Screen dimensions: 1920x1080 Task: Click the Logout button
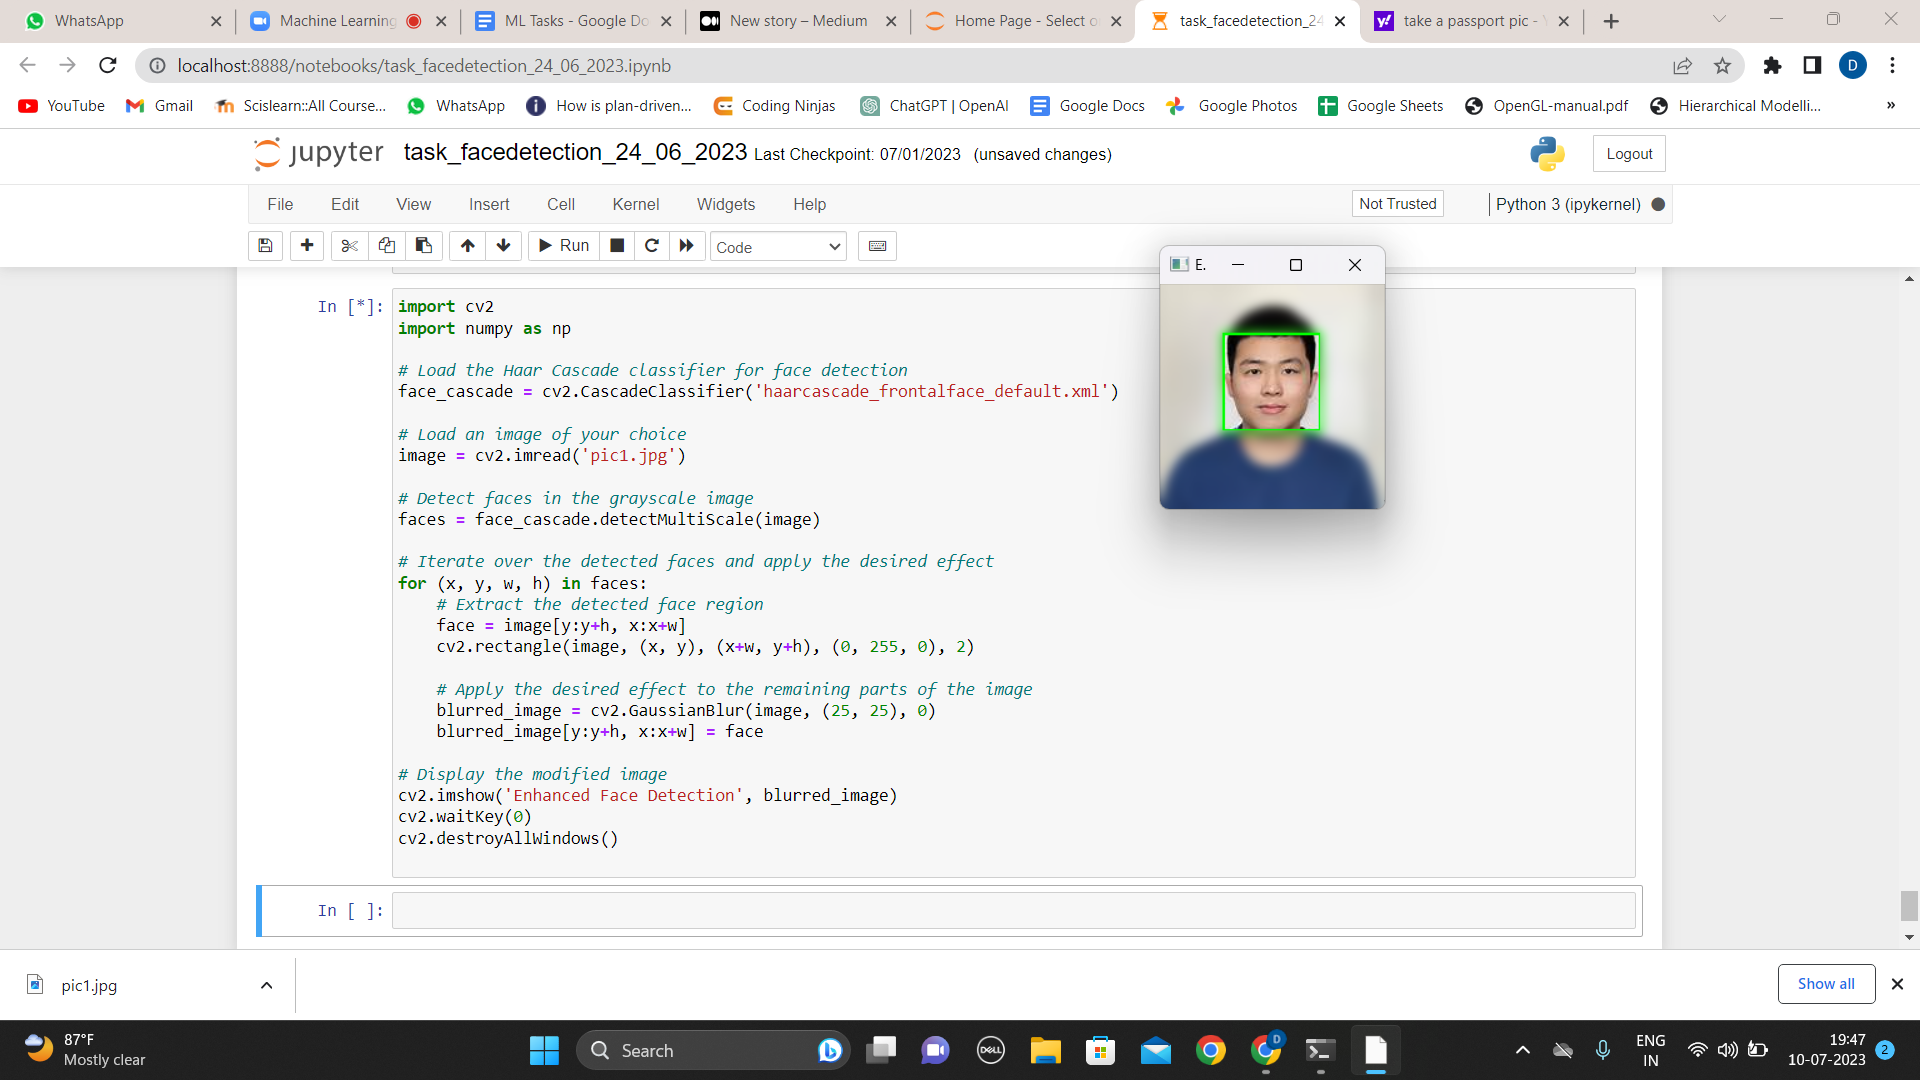click(x=1628, y=154)
